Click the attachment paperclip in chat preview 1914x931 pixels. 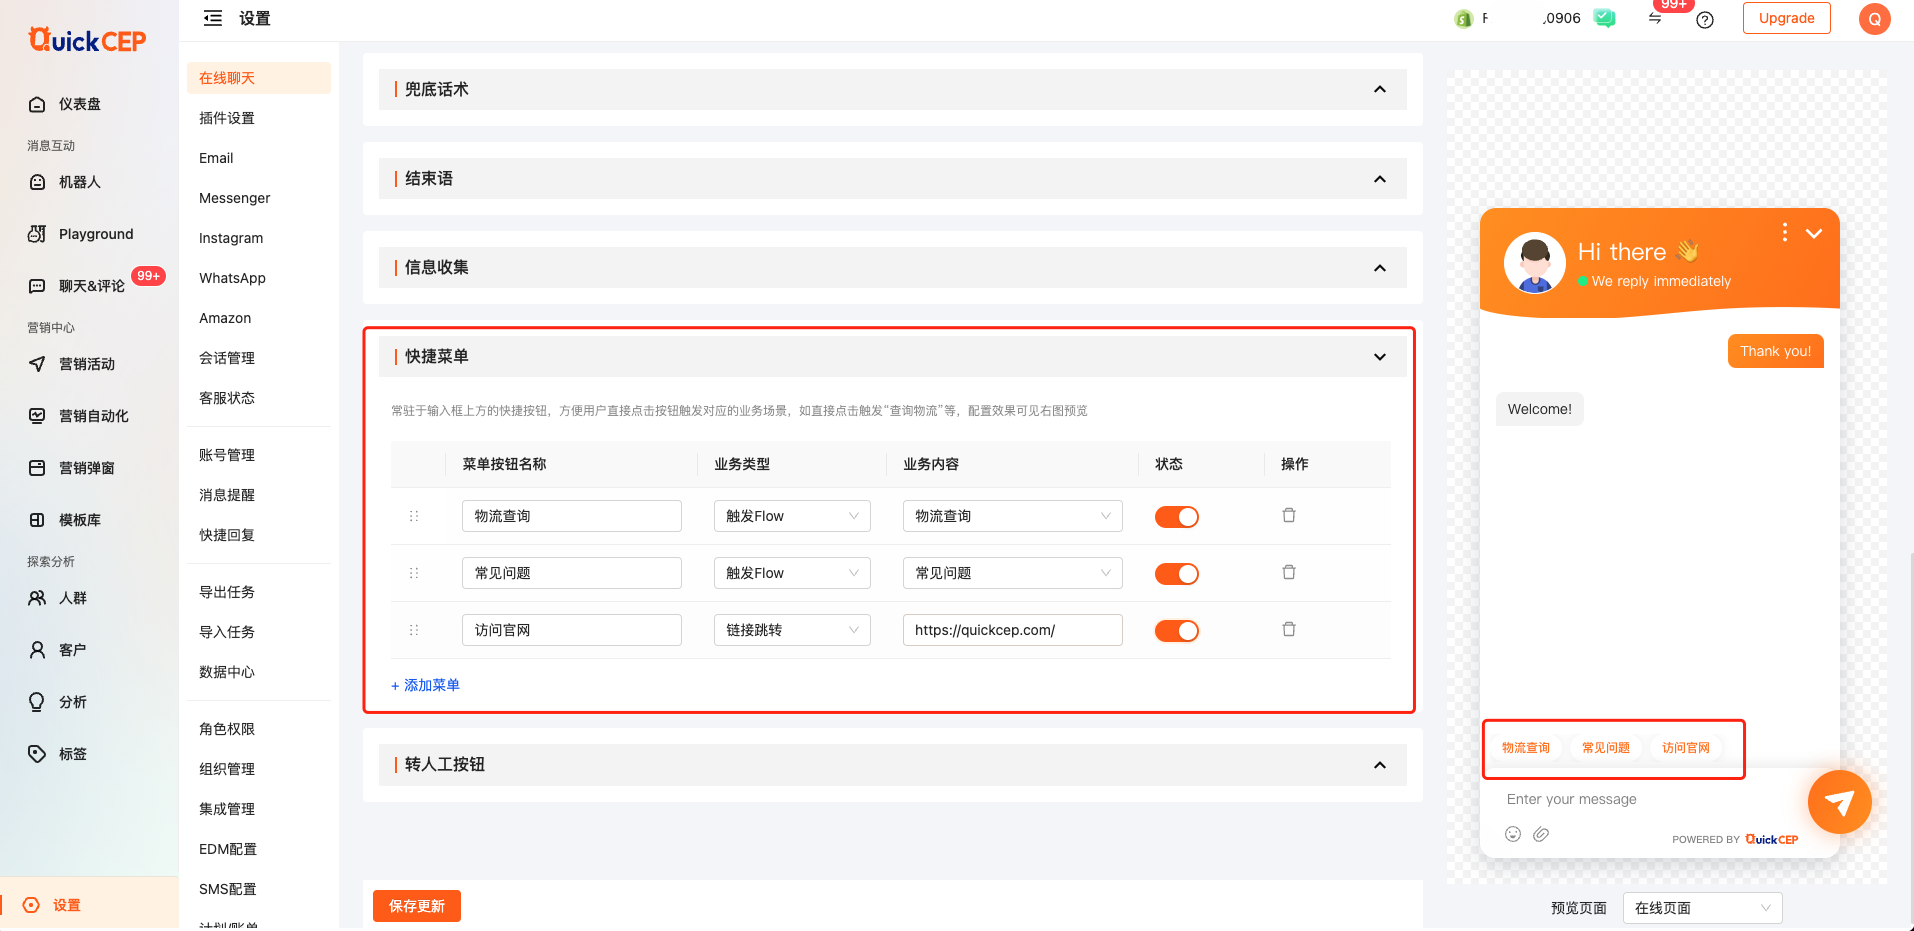click(1541, 834)
